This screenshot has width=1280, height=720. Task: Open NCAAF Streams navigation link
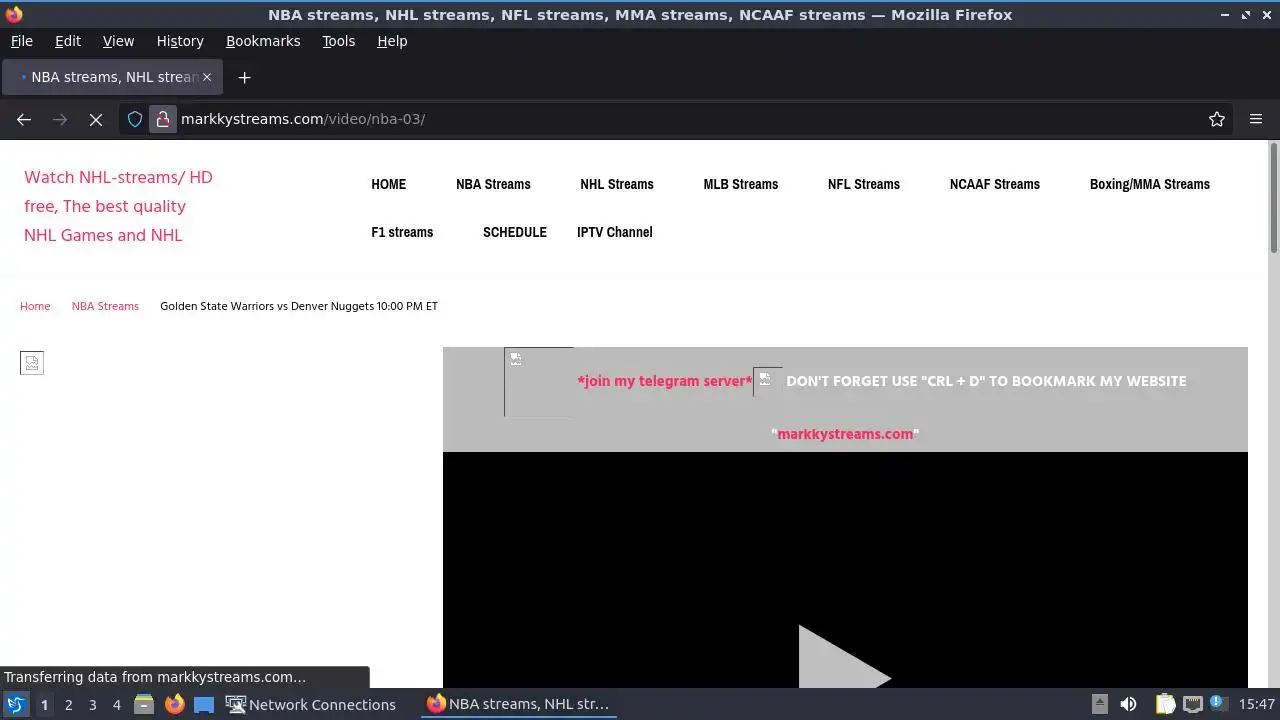(995, 184)
